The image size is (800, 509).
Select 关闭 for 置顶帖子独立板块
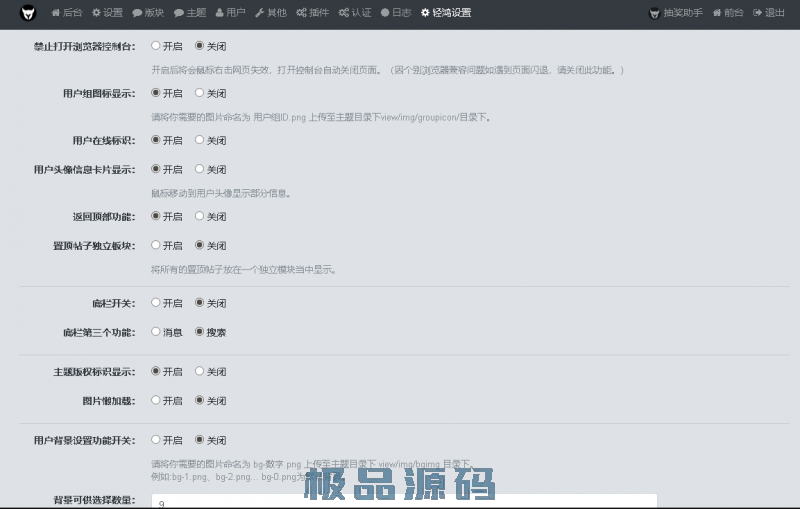[x=199, y=245]
